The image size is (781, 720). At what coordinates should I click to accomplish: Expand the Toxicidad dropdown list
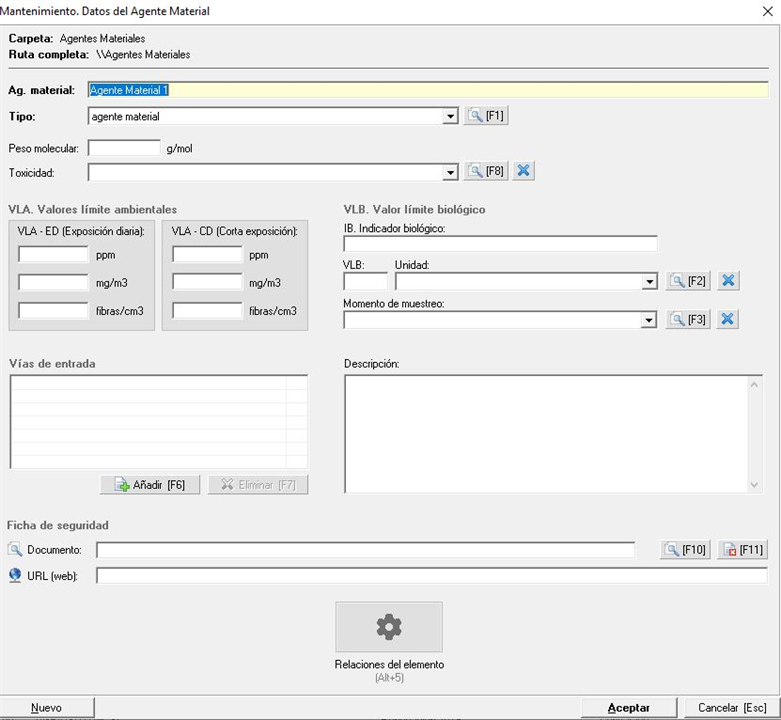point(450,173)
